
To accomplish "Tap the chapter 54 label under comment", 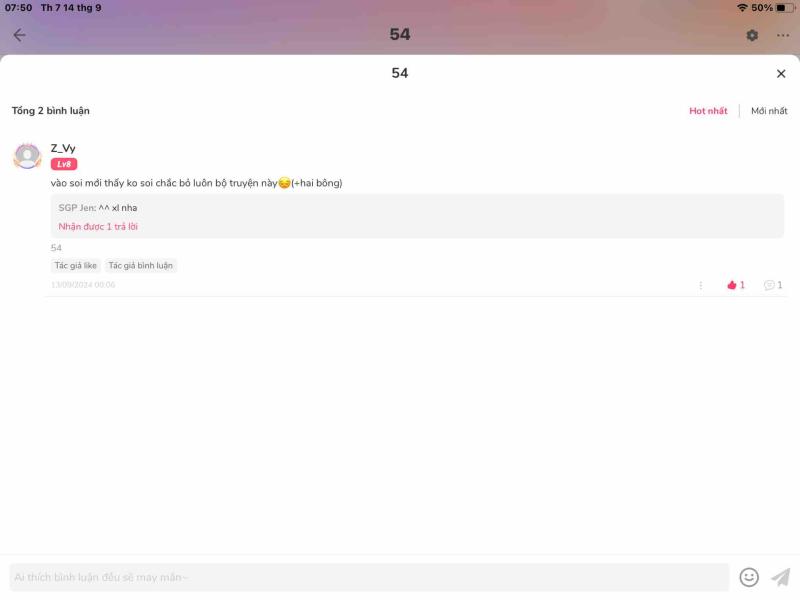I will tap(56, 248).
